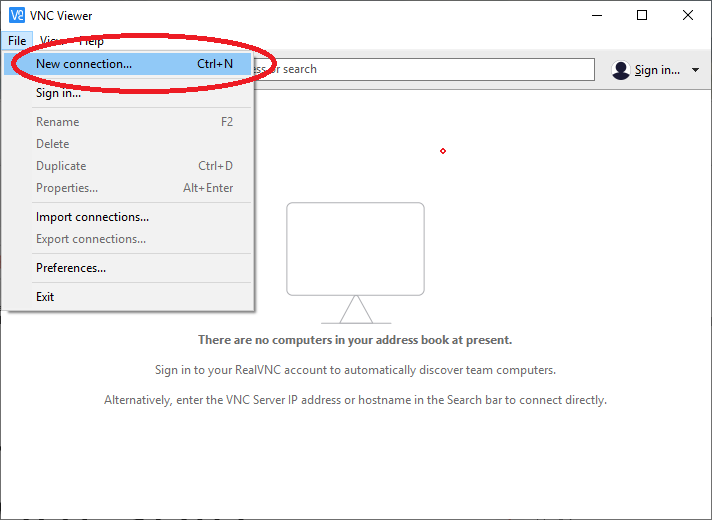The width and height of the screenshot is (712, 520).
Task: Select the Rename menu entry
Action: [128, 122]
